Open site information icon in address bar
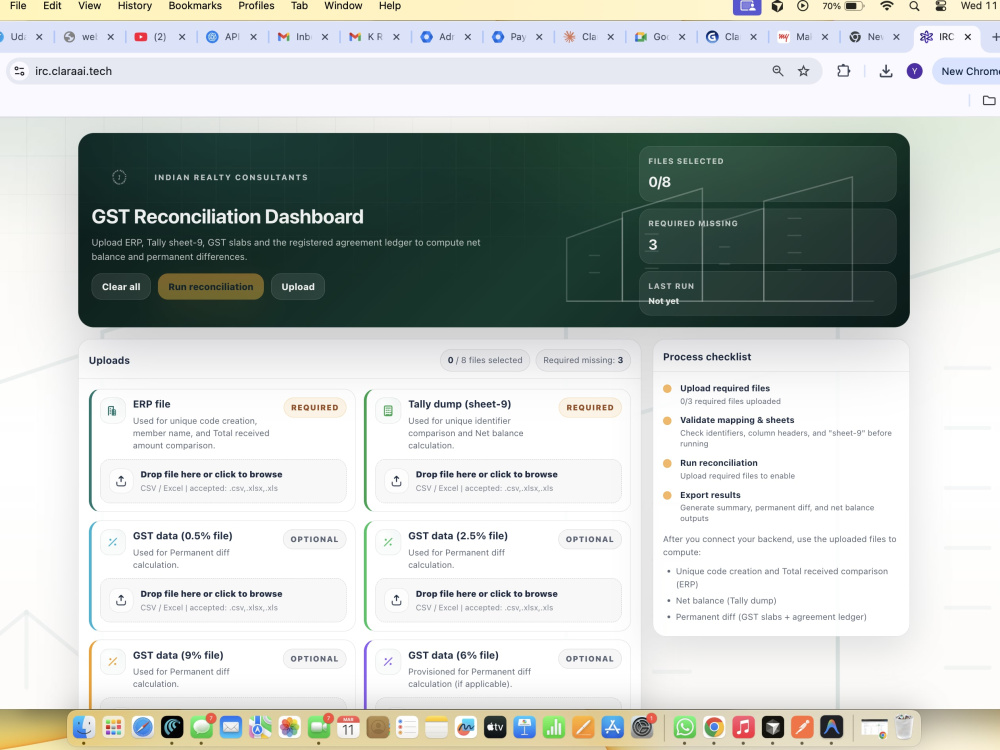 pos(20,71)
